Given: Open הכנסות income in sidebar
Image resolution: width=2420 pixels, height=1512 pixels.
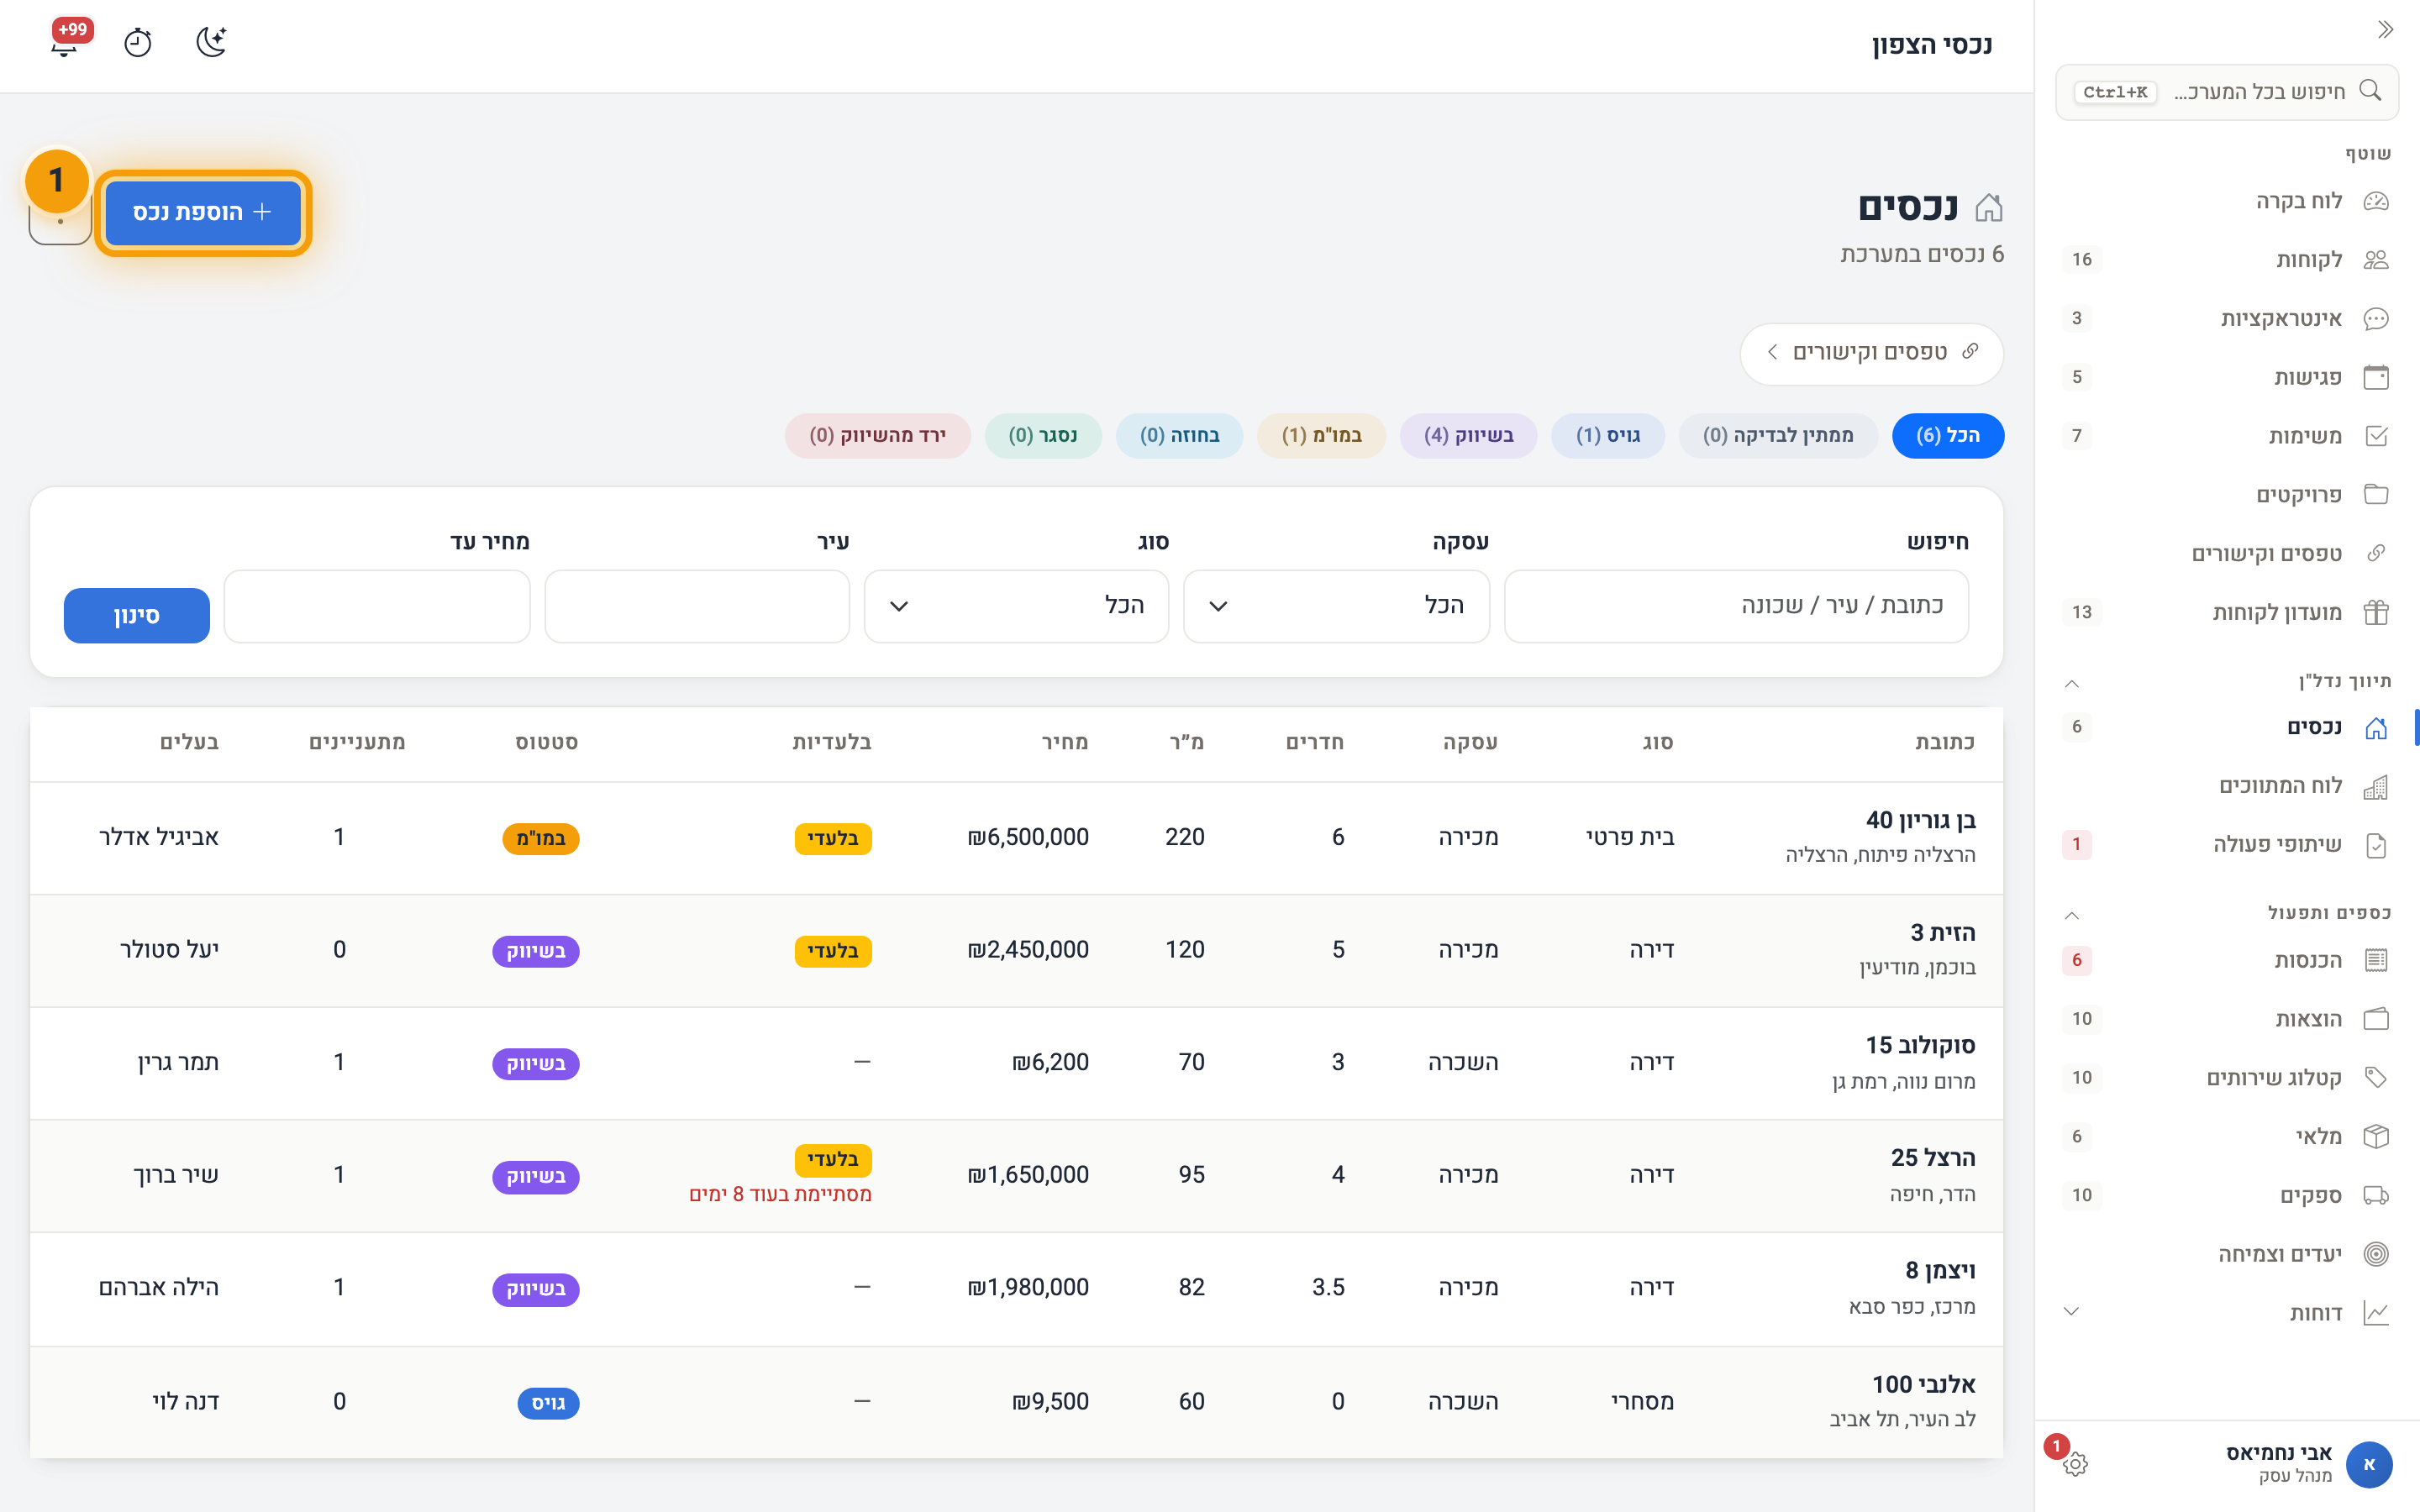Looking at the screenshot, I should pyautogui.click(x=2227, y=961).
